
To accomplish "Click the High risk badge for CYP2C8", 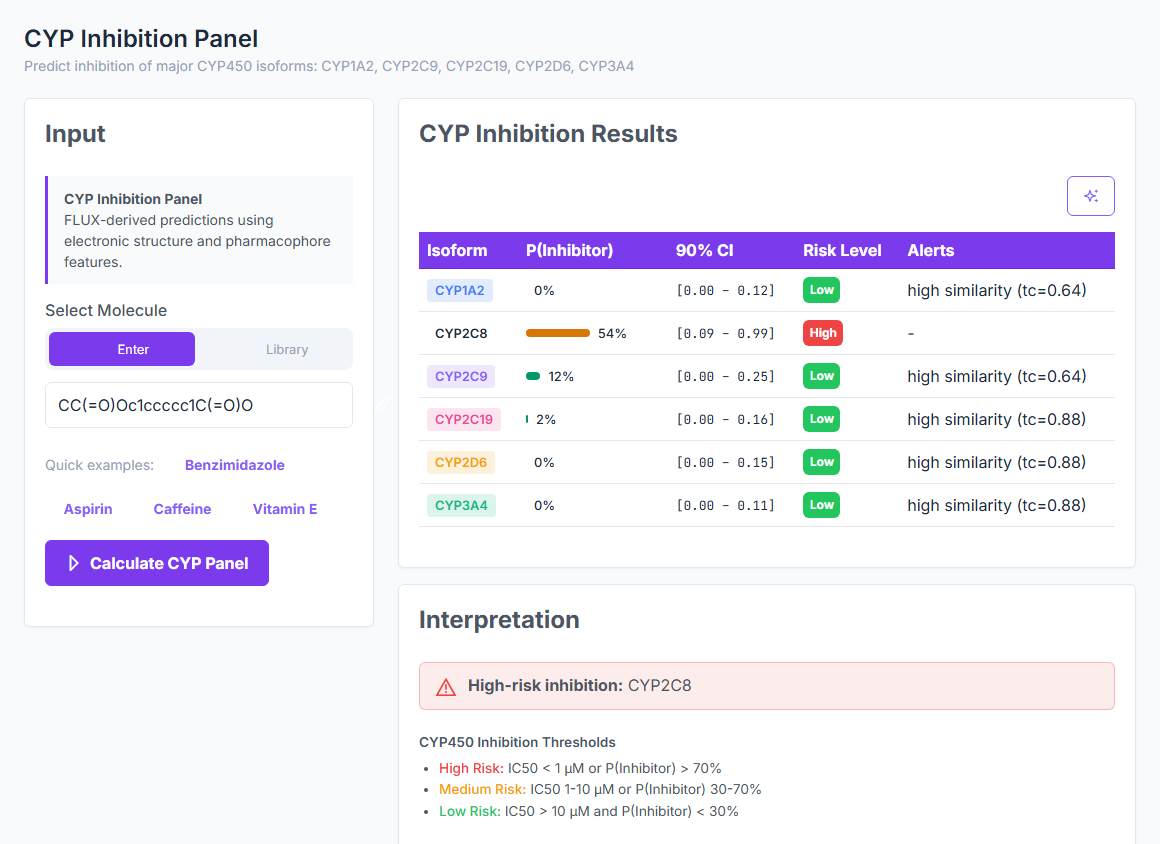I will tap(823, 334).
